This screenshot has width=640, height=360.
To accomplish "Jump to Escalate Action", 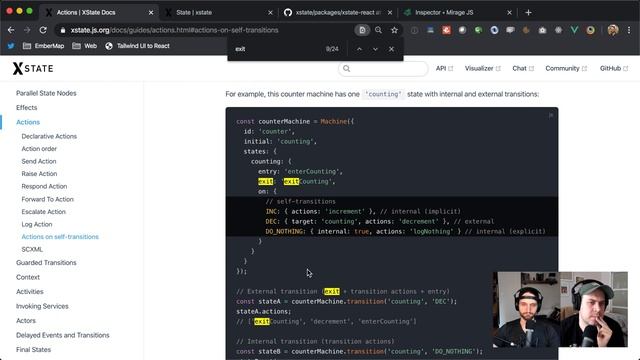I will [x=43, y=211].
